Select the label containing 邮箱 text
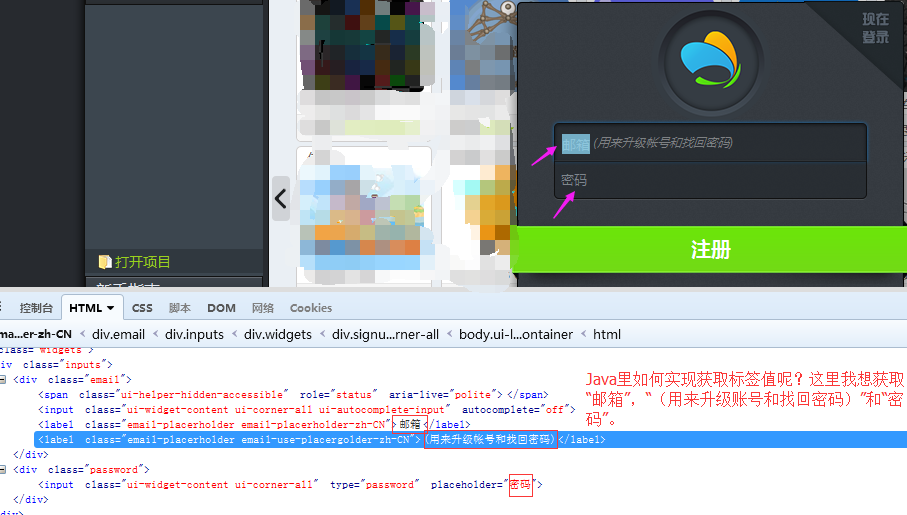This screenshot has height=515, width=907. point(255,425)
